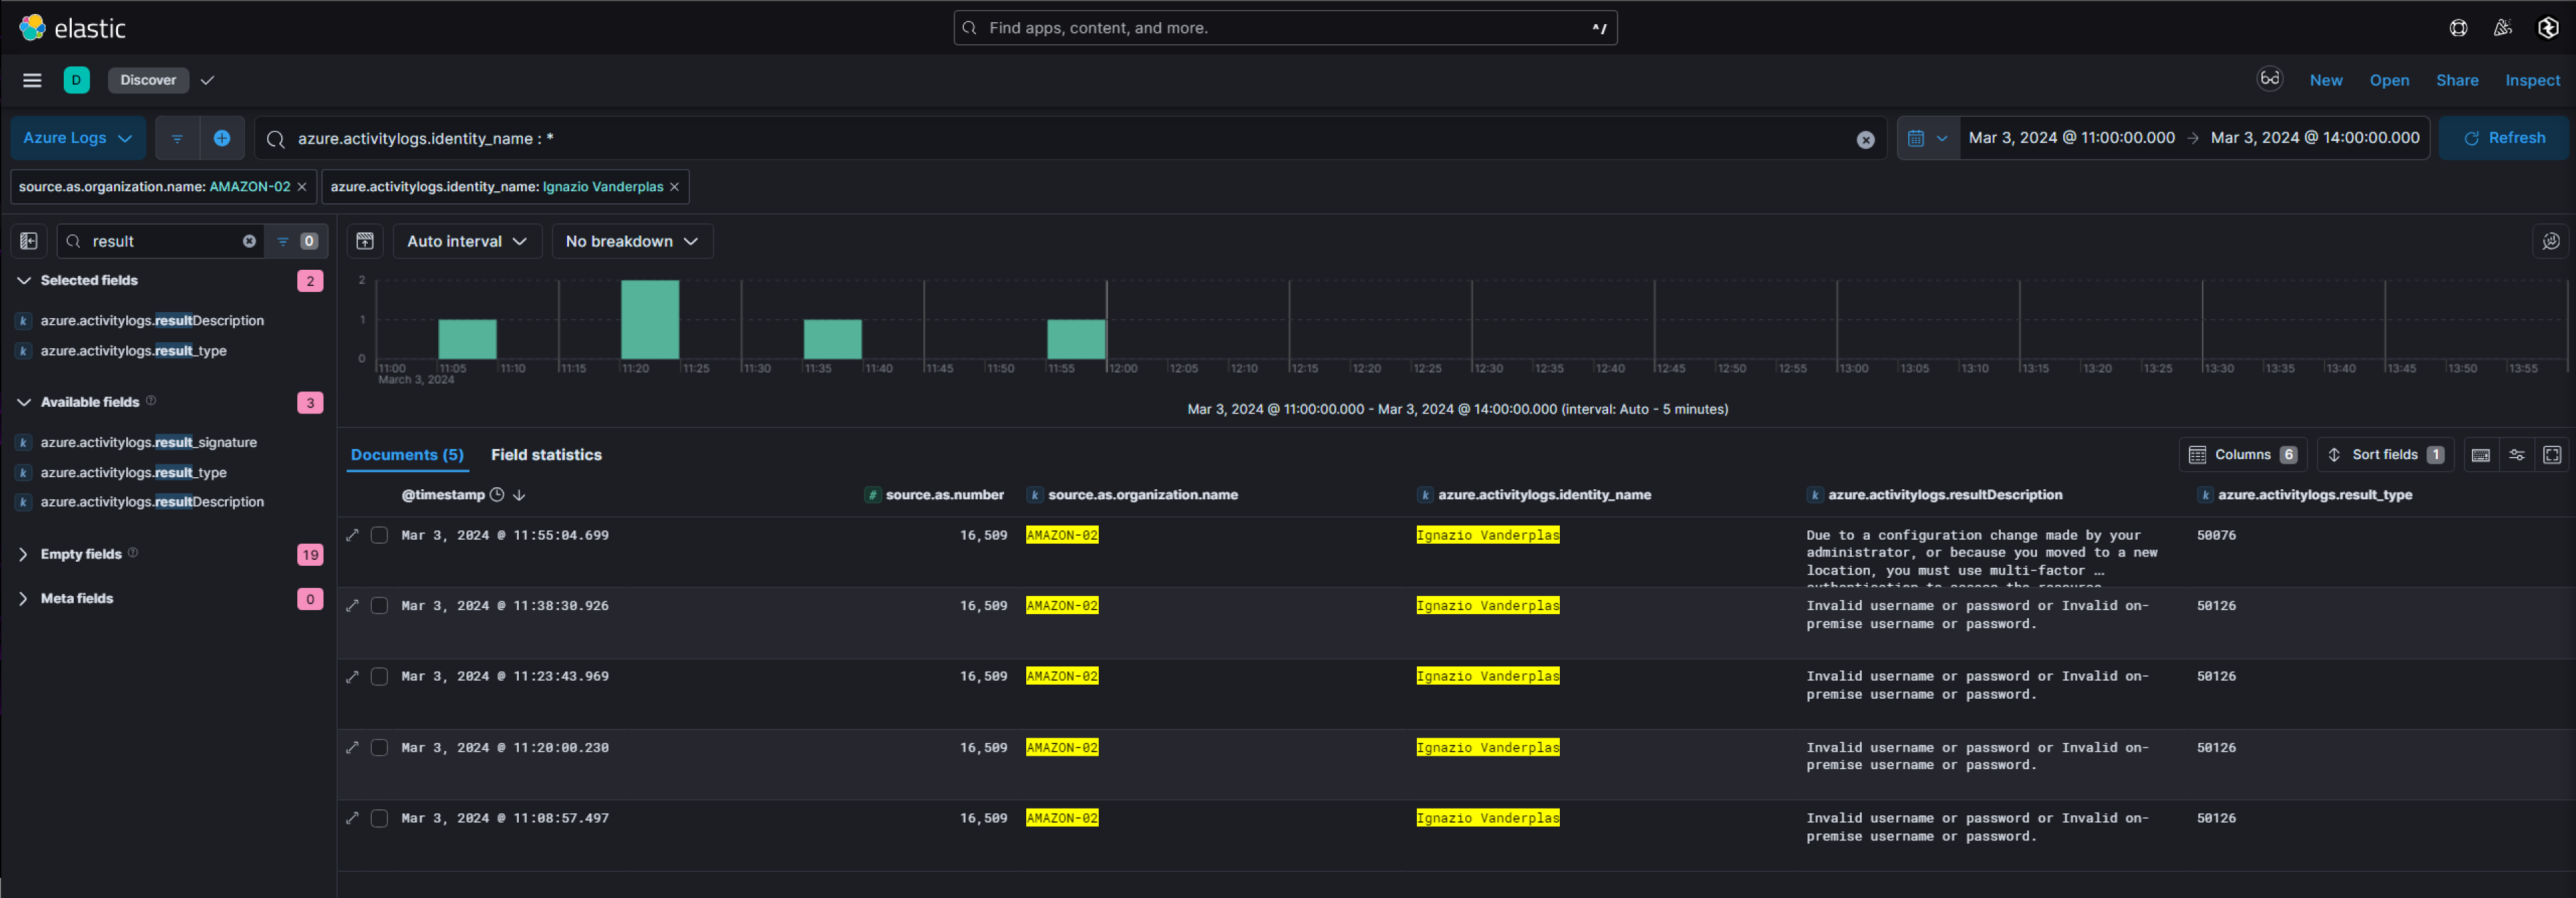Viewport: 2576px width, 898px height.
Task: Clear the 'result' field search text
Action: (248, 241)
